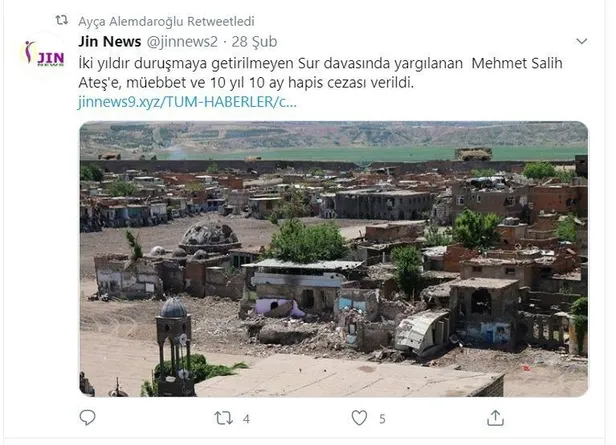Open the 28 Şub timestamp
Viewport: 616px width, 445px height.
coord(254,42)
